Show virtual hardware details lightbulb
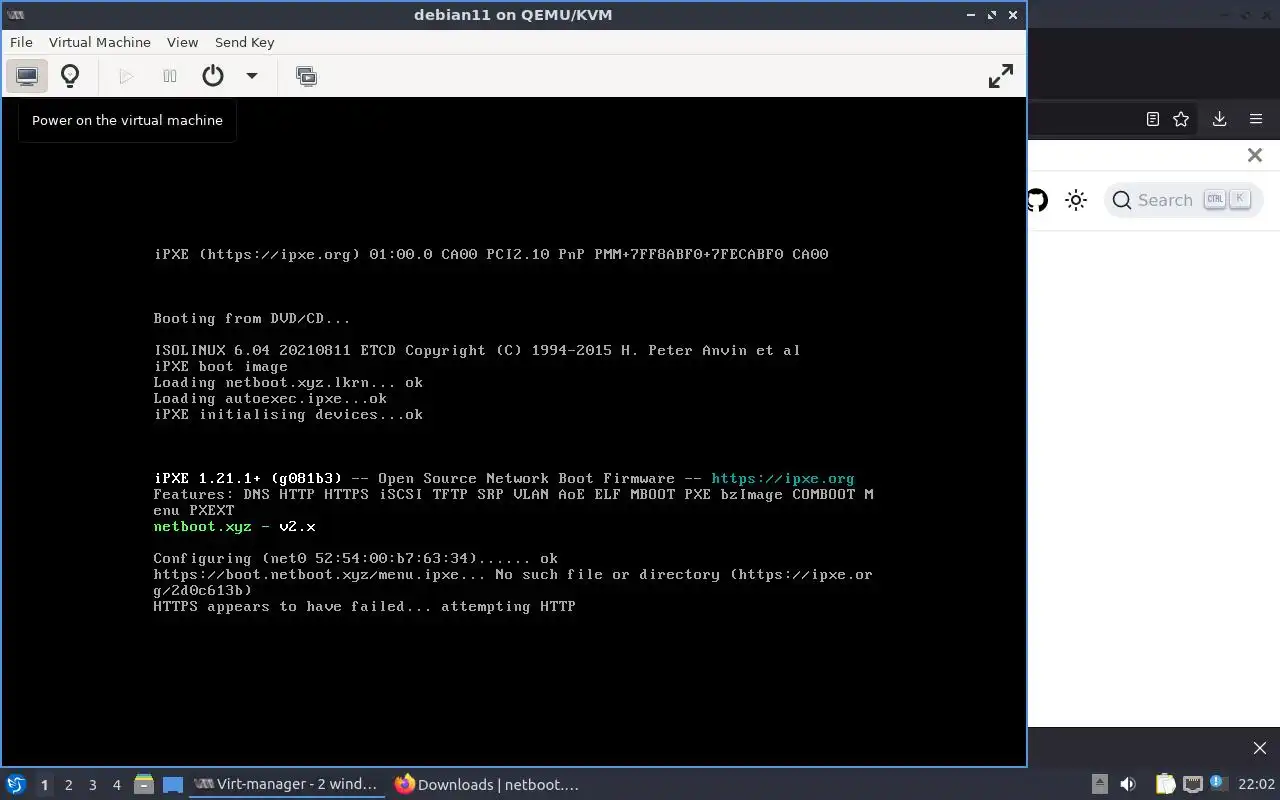Screen dimensions: 1280x800 pos(70,76)
